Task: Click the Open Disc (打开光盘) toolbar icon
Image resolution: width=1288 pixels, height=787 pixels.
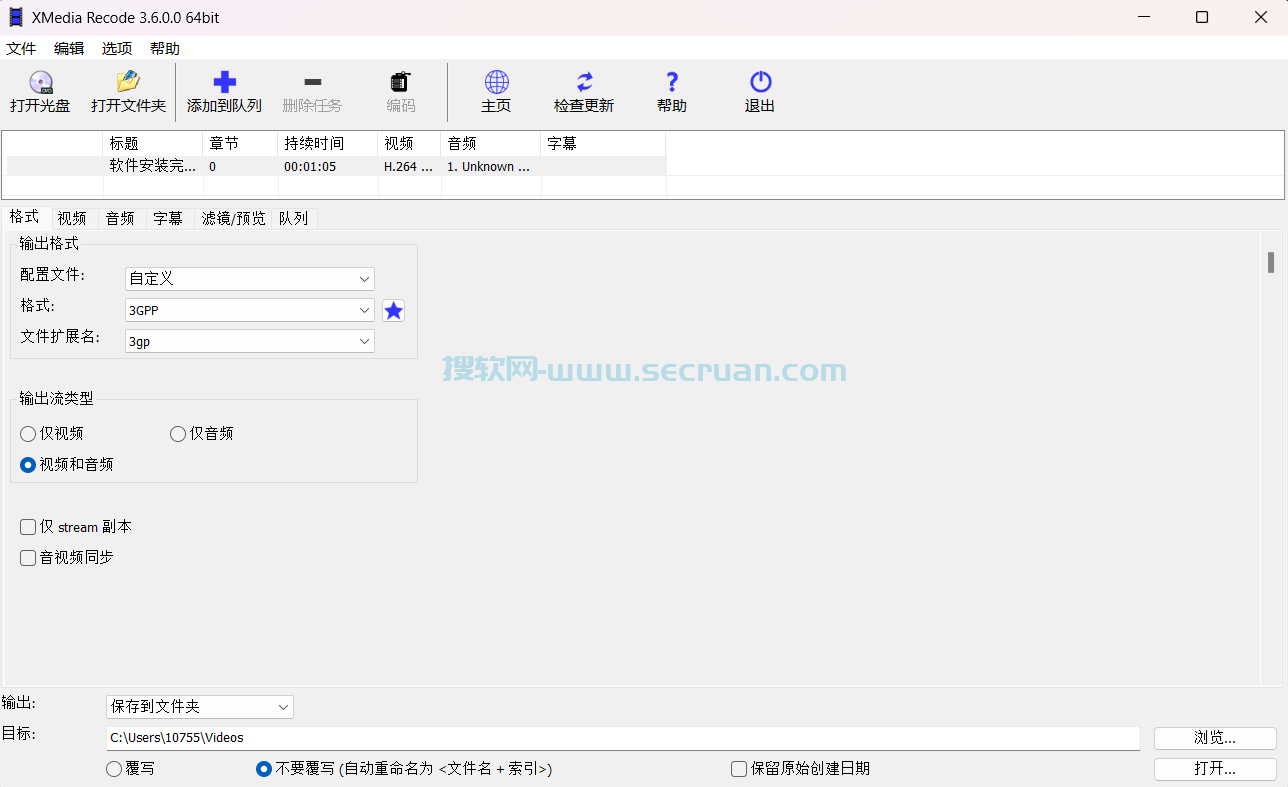Action: (40, 82)
